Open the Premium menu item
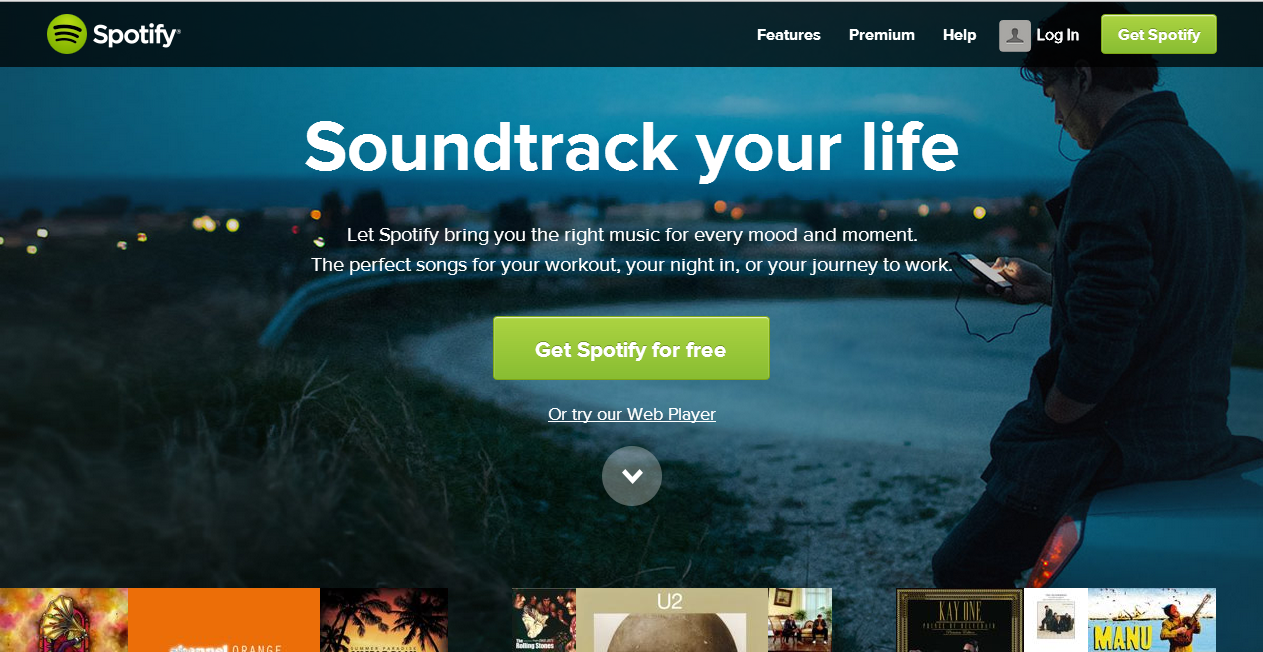 (x=882, y=35)
